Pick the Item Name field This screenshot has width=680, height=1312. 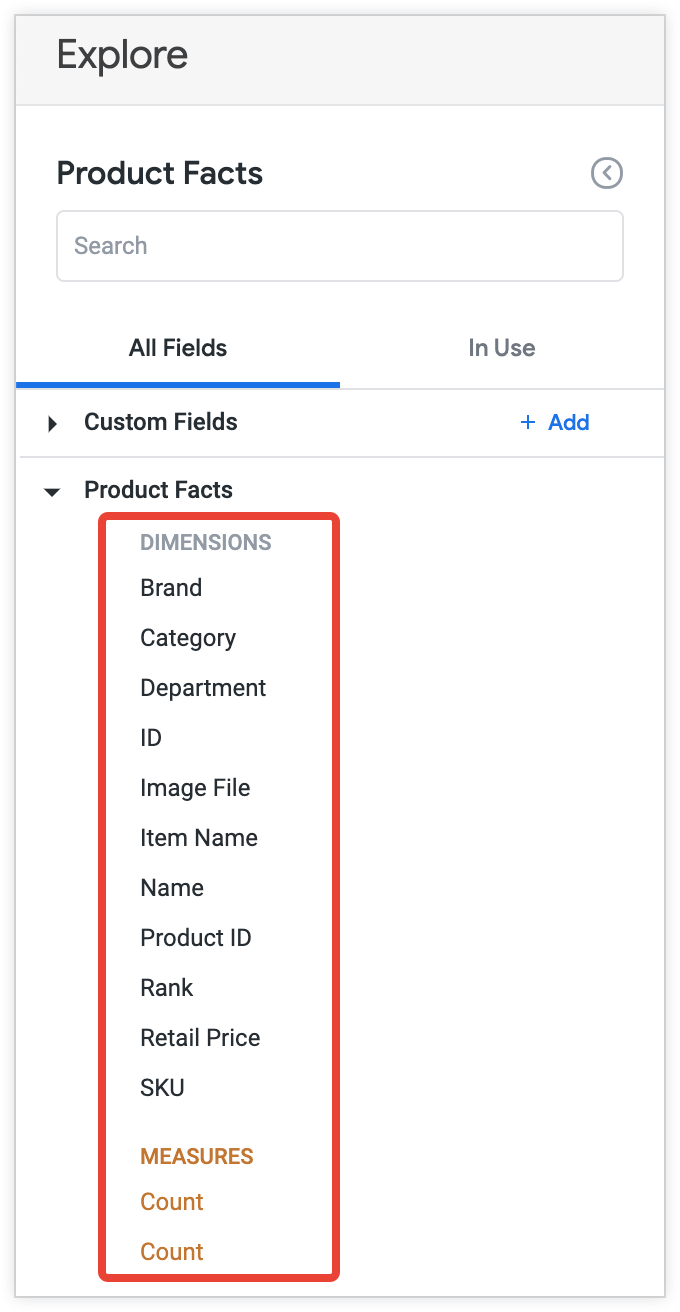[x=198, y=838]
